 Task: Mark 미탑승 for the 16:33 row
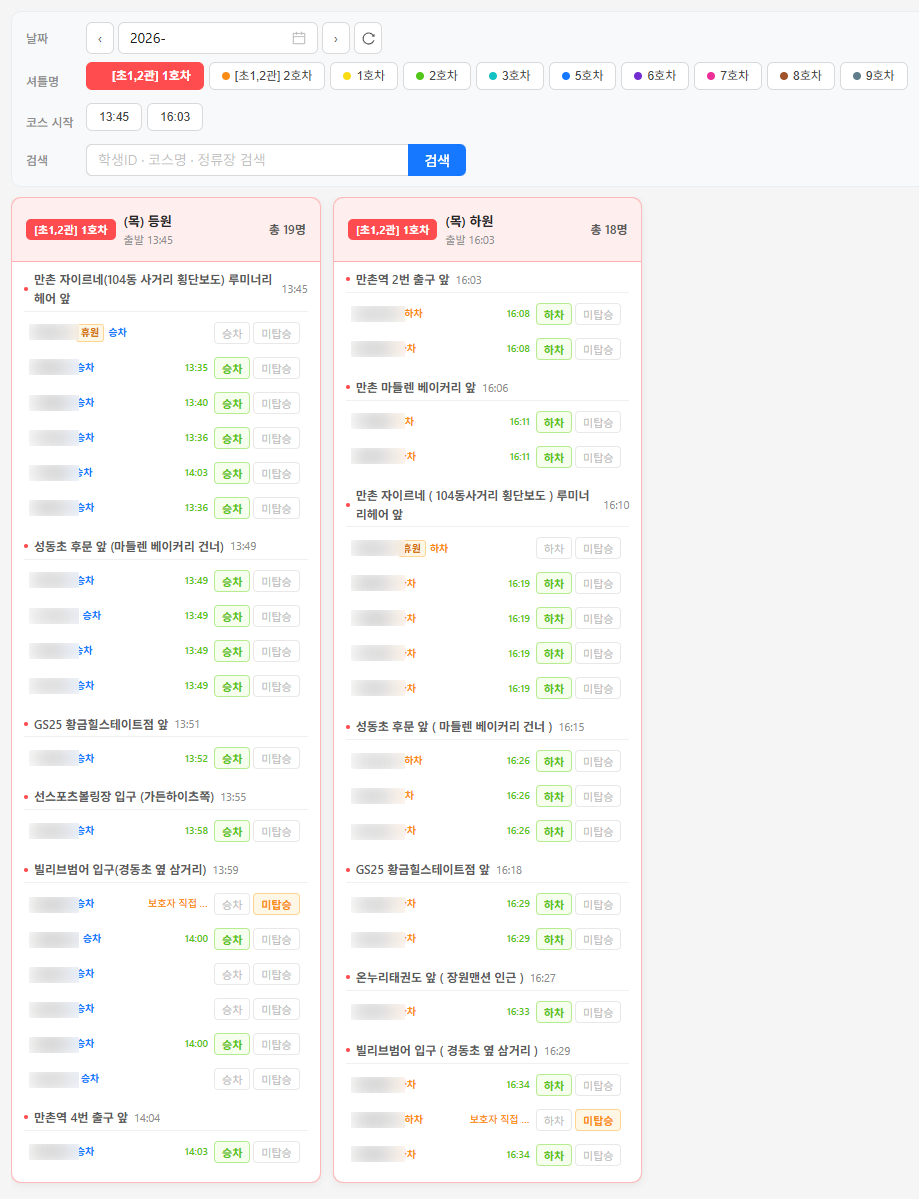598,1012
